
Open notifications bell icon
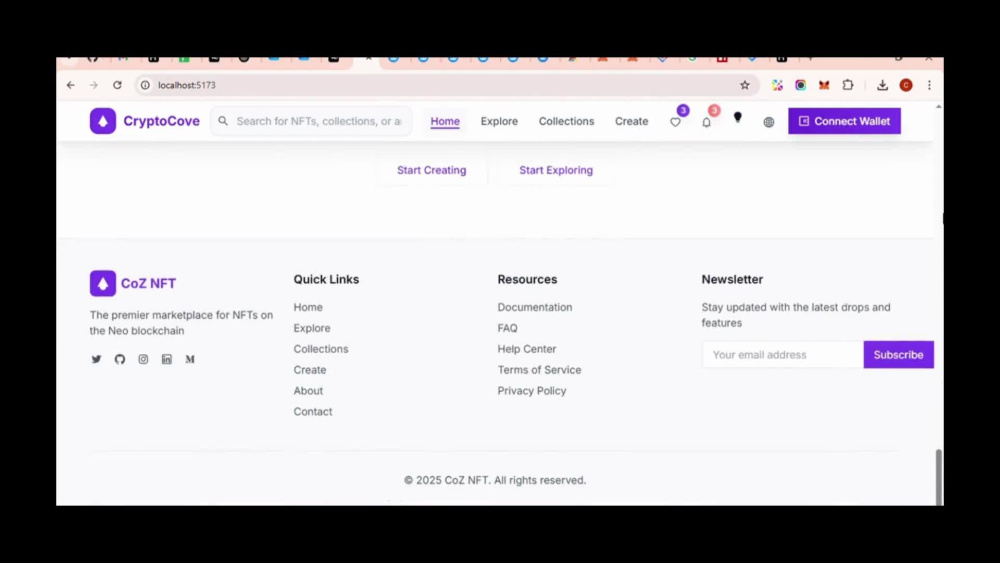coord(707,122)
